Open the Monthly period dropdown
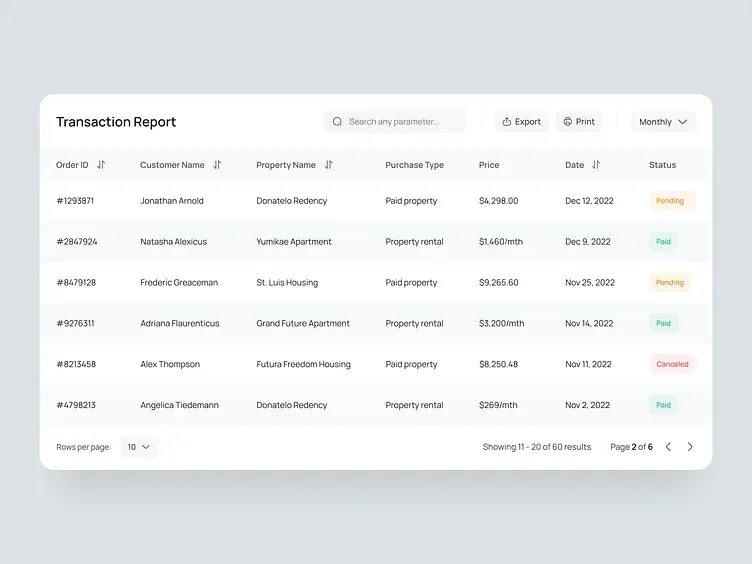 point(663,122)
